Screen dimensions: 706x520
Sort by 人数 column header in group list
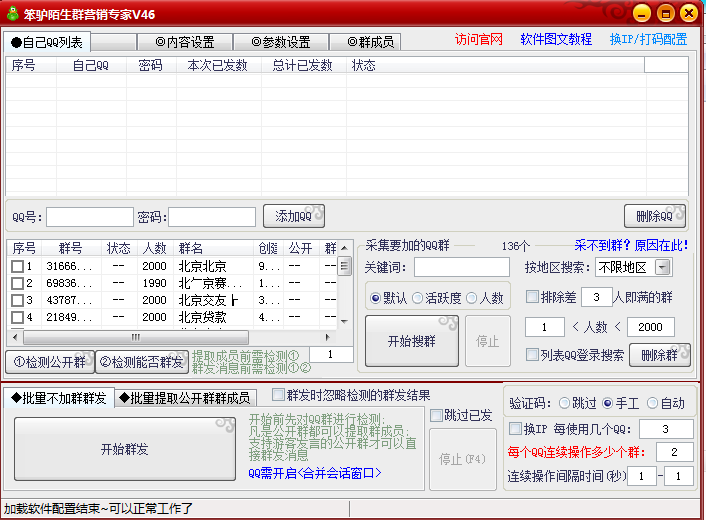coord(154,248)
